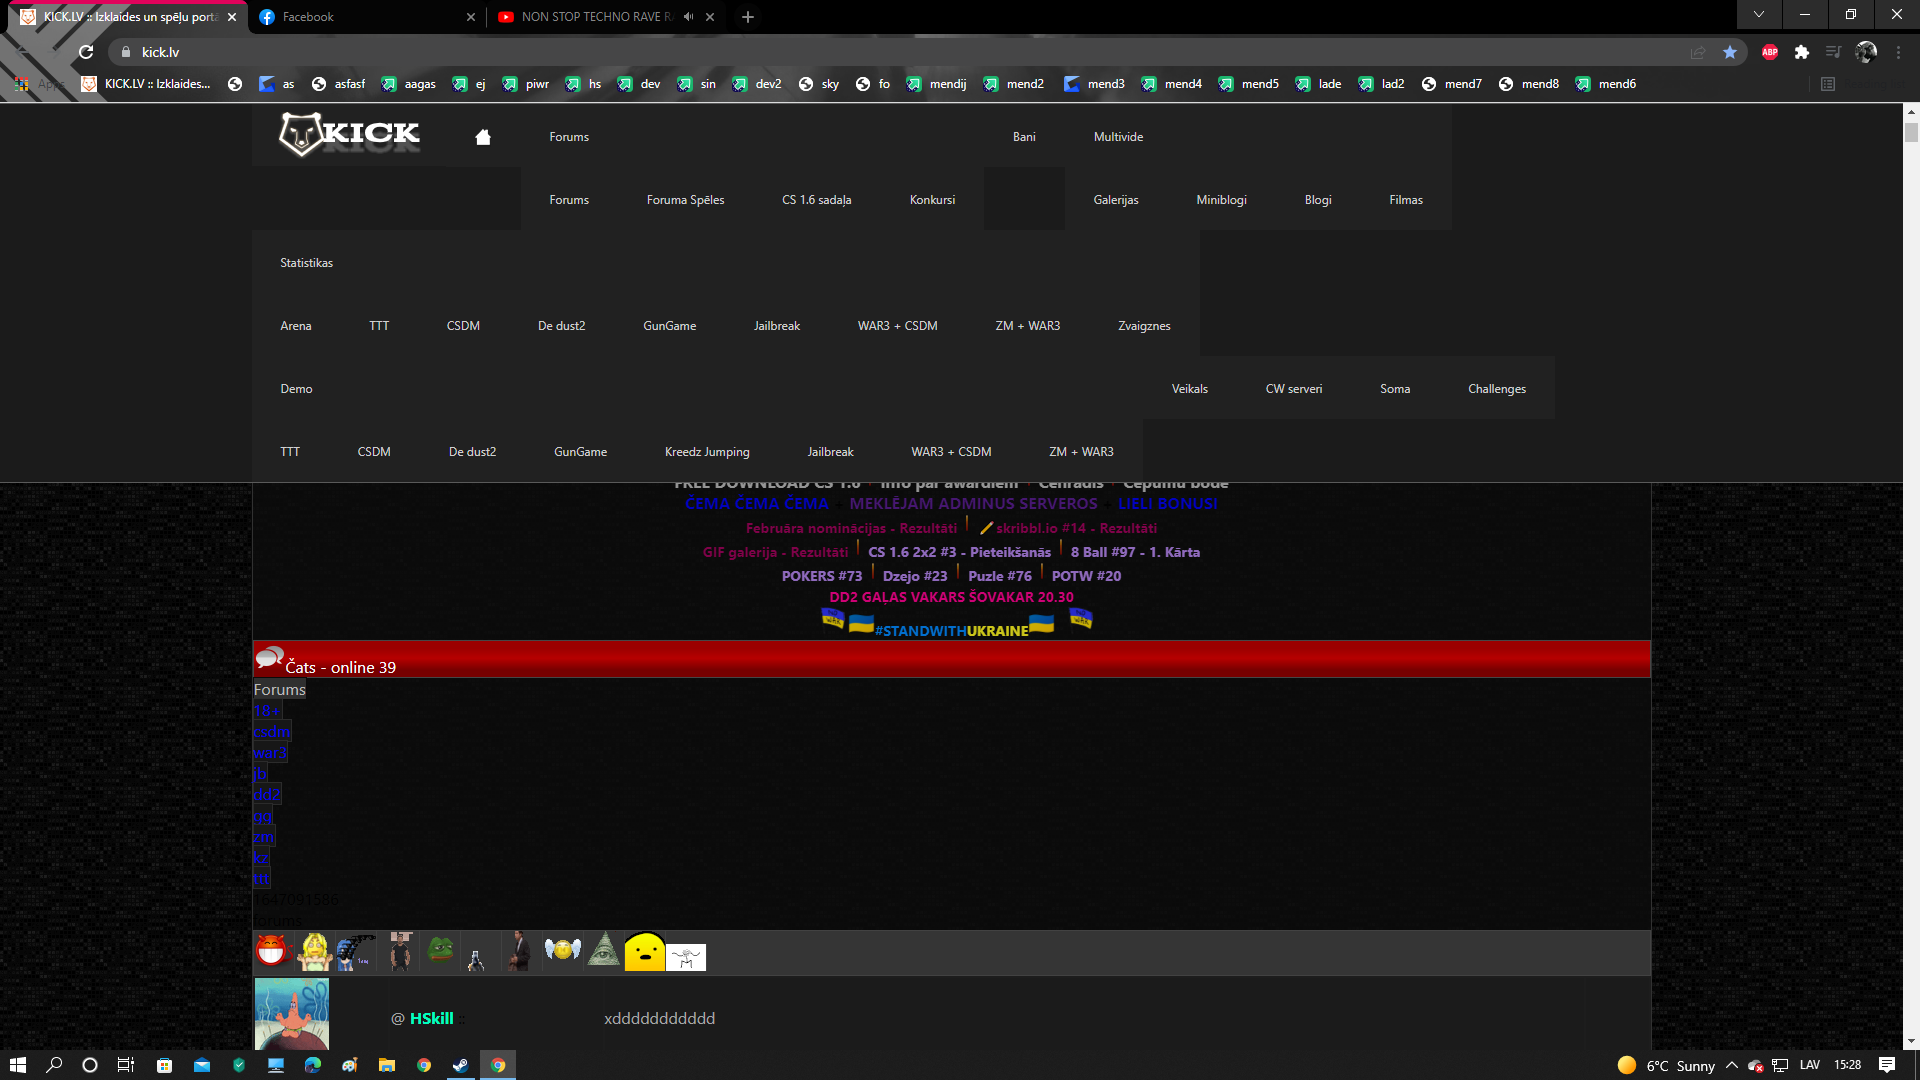Open the mend5 bookmark
1920x1080 pixels.
(x=1249, y=84)
